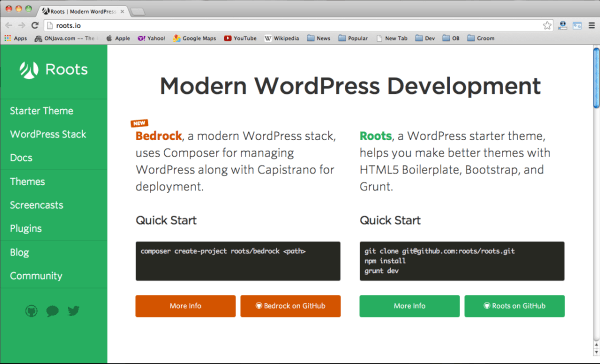Go back with the browser back arrow
Viewport: 600px width, 364px height.
coord(9,25)
